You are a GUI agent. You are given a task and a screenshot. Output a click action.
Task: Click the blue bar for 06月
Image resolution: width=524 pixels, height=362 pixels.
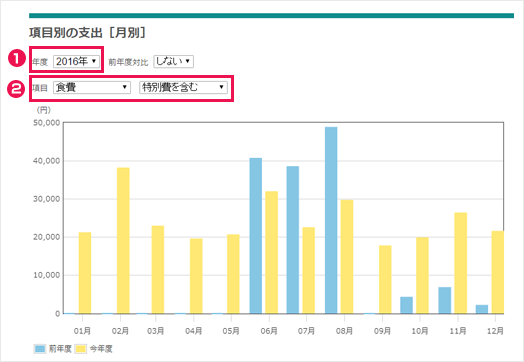click(x=256, y=236)
